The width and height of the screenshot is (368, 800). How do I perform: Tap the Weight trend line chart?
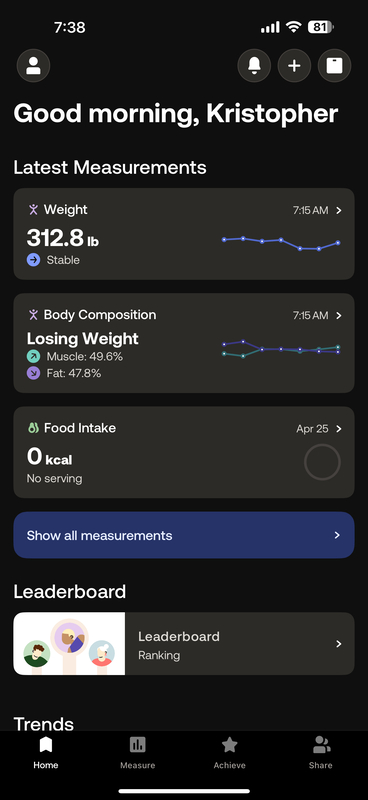click(281, 243)
